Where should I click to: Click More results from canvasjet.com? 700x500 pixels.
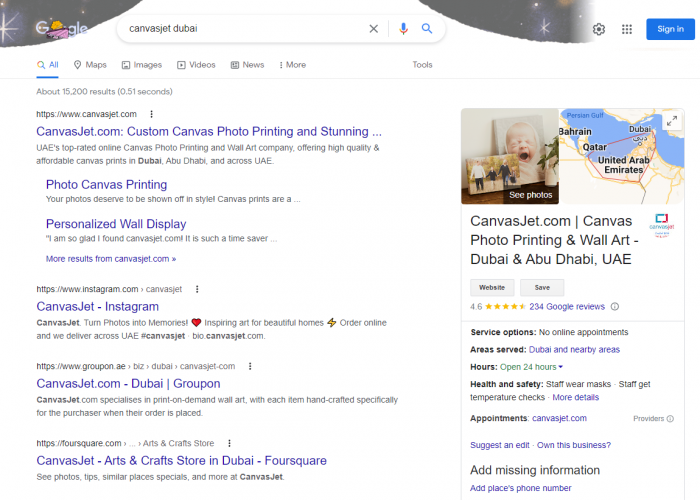click(111, 259)
